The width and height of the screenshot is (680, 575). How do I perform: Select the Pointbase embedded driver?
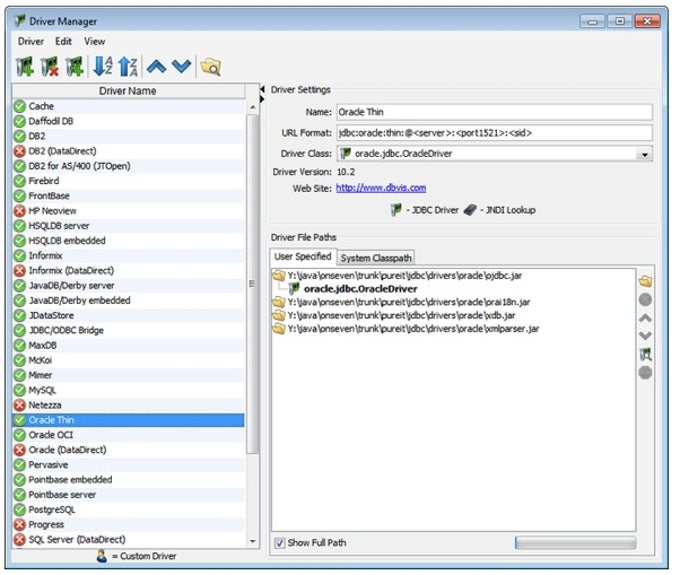click(128, 480)
